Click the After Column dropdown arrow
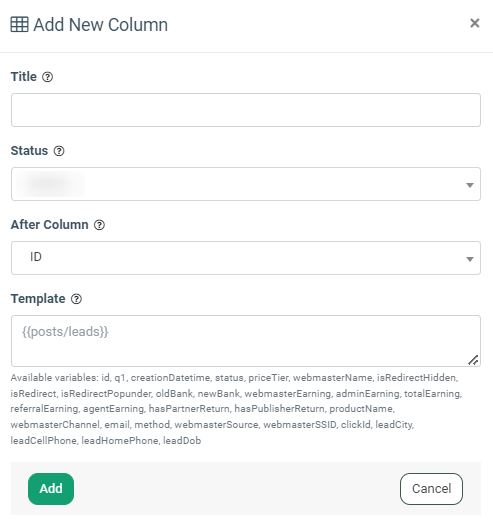The image size is (493, 525). tap(470, 259)
